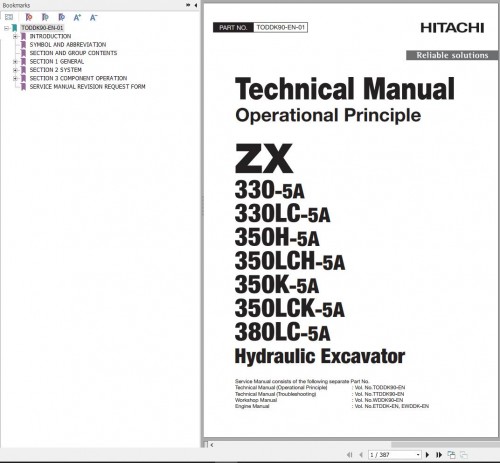Collapse the TODDK90-EN-01 root bookmark

(x=6, y=28)
